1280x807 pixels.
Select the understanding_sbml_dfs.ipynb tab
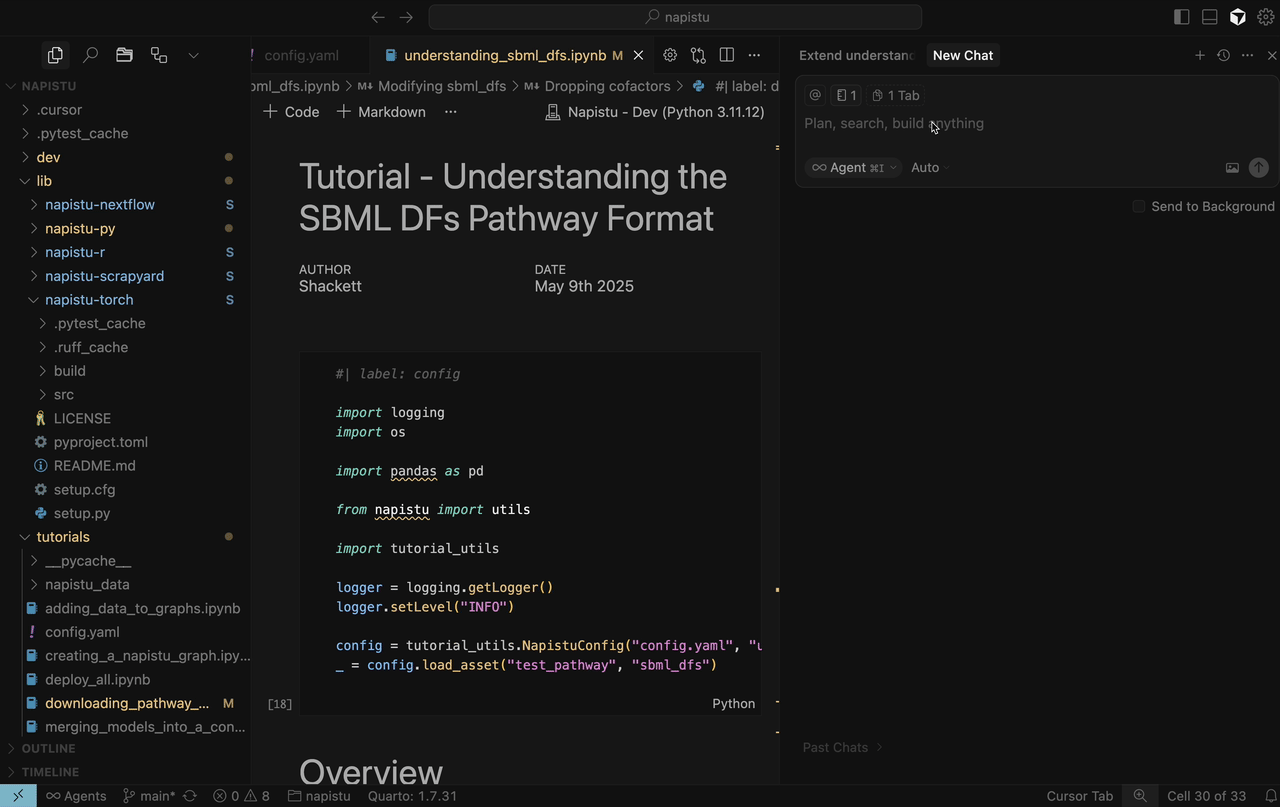click(x=505, y=55)
